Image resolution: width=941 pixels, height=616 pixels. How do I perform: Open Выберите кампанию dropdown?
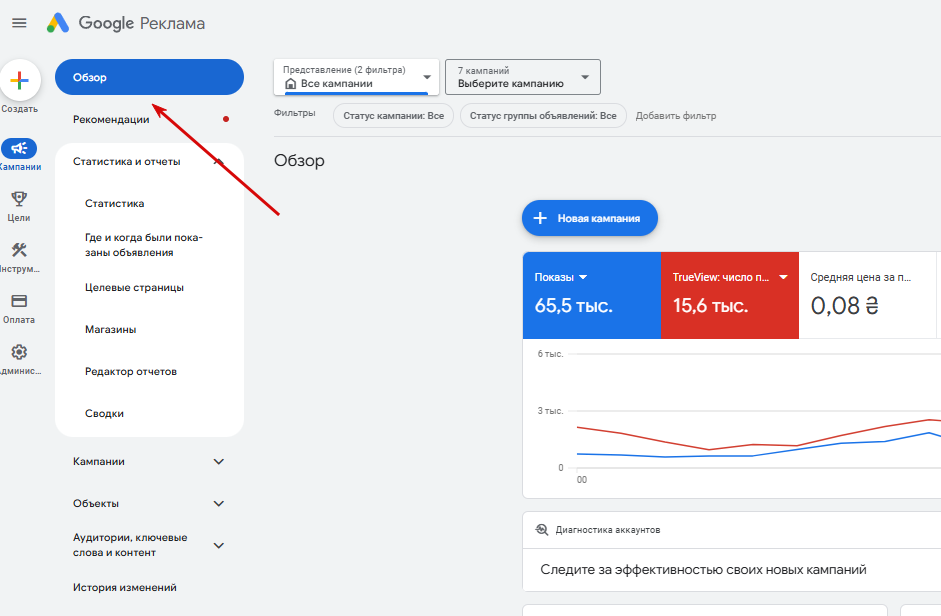(x=523, y=77)
